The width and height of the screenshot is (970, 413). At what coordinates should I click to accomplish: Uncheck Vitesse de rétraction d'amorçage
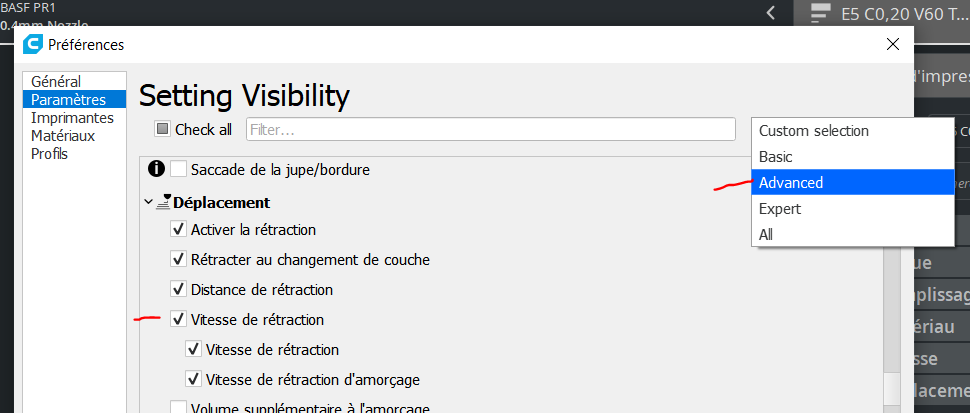pos(194,378)
